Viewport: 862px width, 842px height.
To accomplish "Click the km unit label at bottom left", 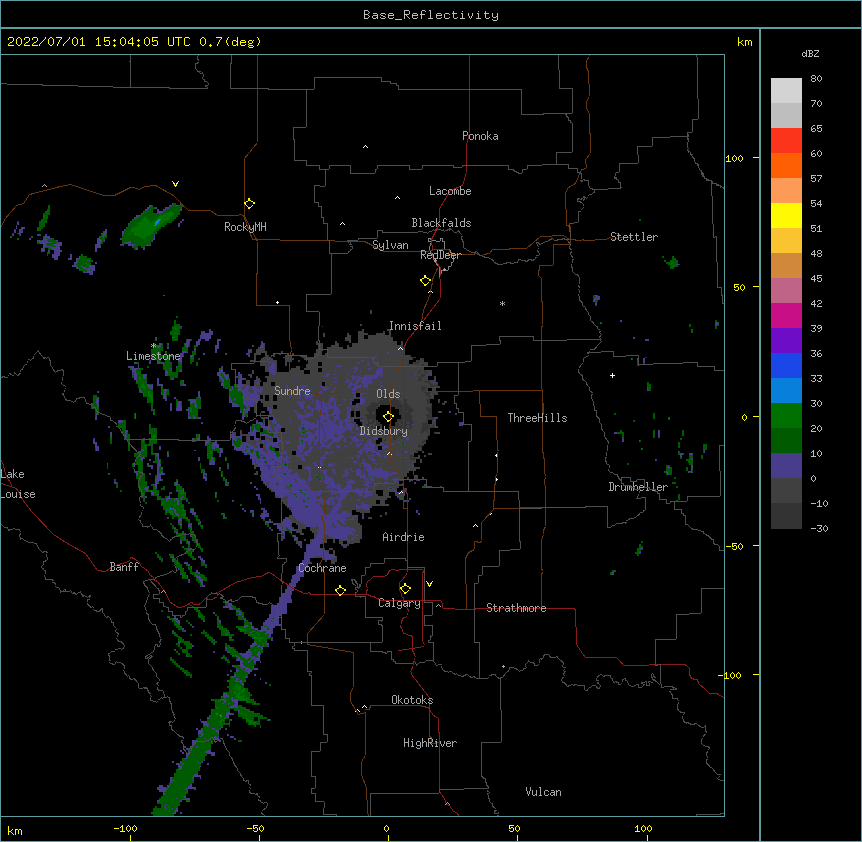I will click(x=14, y=830).
